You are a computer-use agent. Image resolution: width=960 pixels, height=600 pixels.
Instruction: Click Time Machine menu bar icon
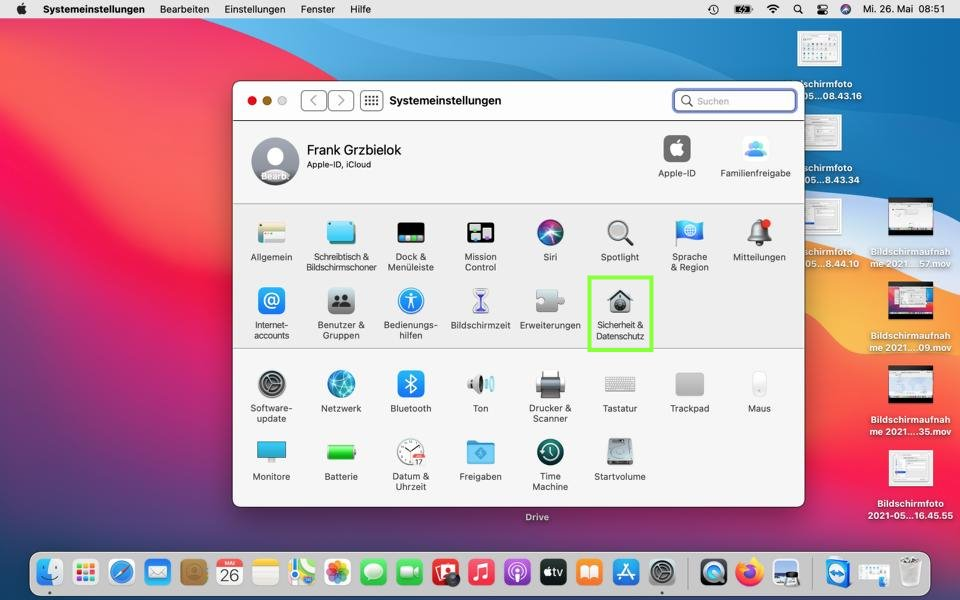713,9
